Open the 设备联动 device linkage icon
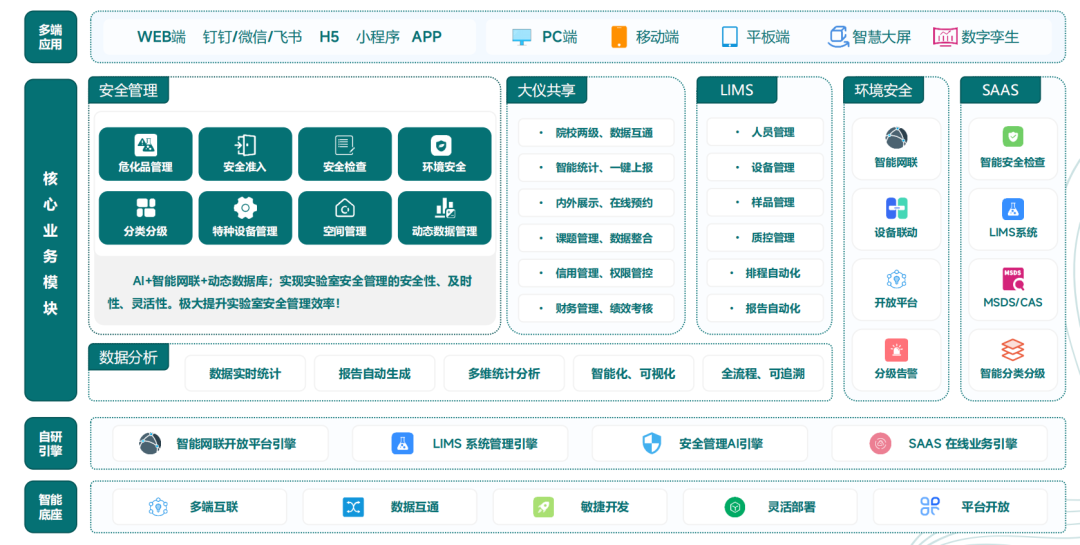This screenshot has height=545, width=1080. pyautogui.click(x=896, y=209)
